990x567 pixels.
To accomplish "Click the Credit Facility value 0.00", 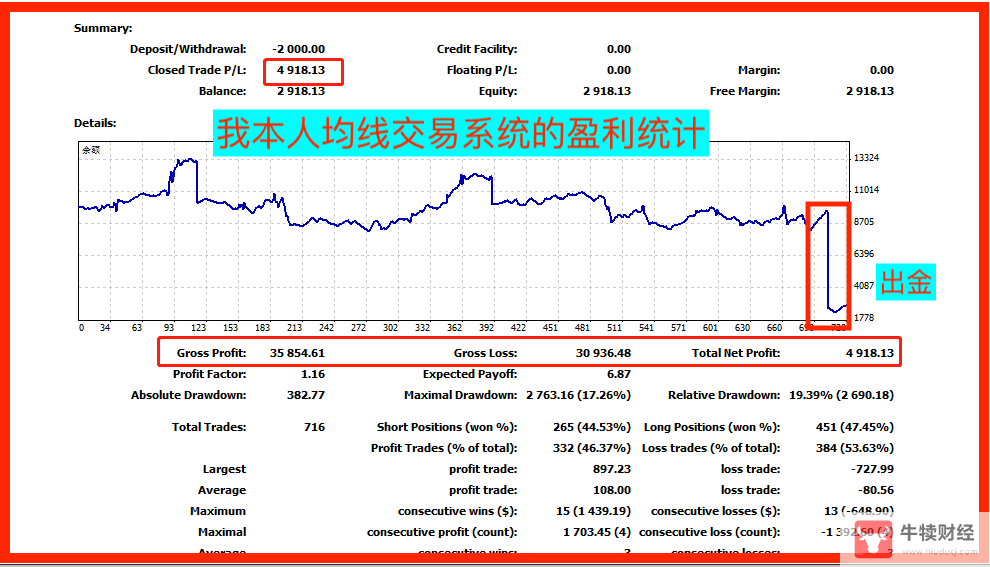I will (x=619, y=49).
